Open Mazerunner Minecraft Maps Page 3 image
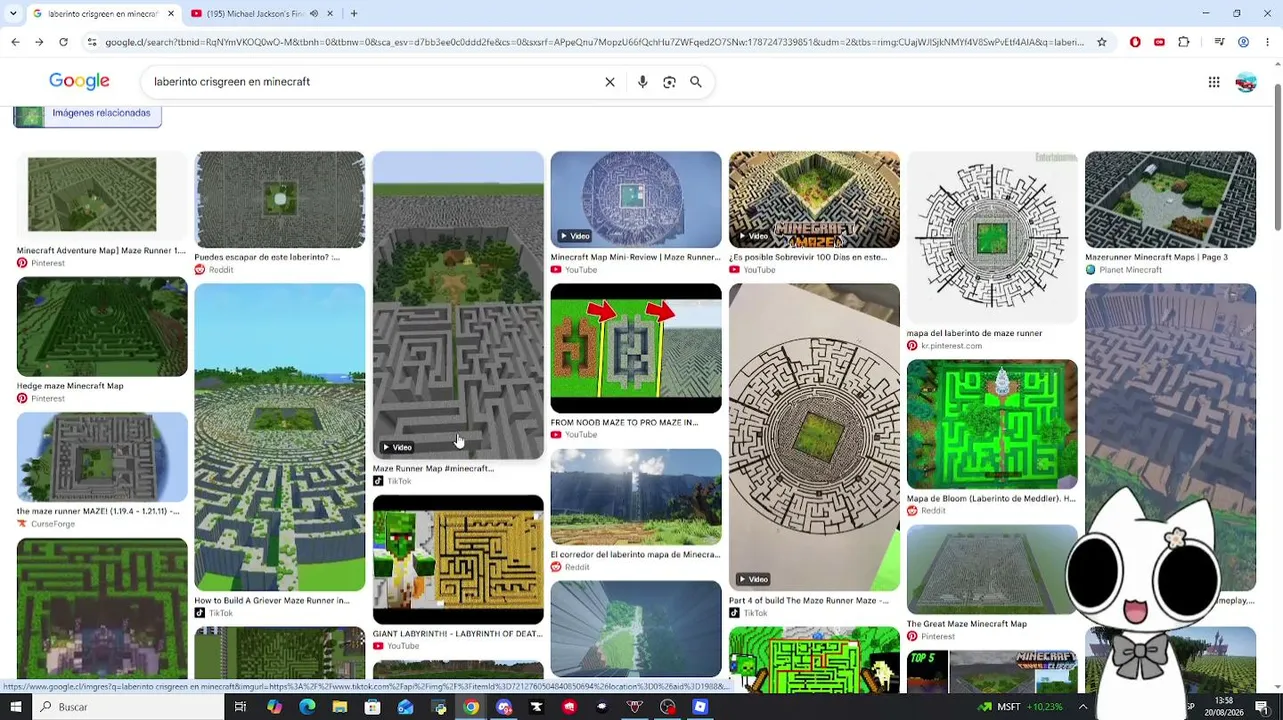The height and width of the screenshot is (720, 1283). [1170, 199]
